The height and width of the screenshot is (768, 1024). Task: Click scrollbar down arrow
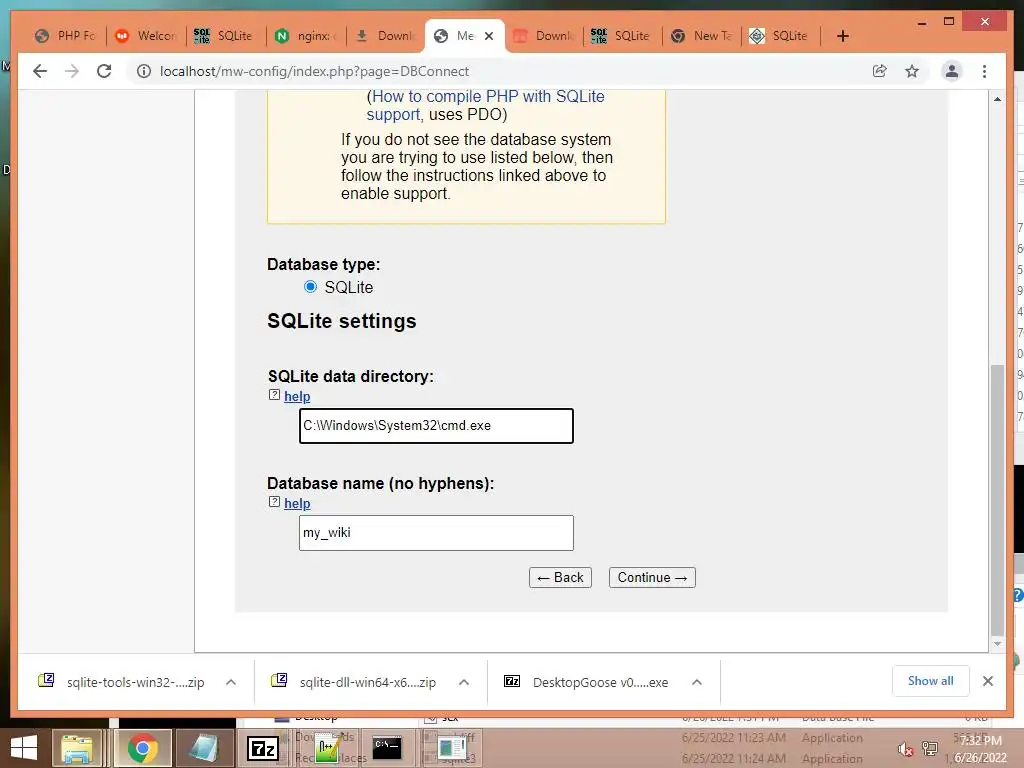[997, 644]
